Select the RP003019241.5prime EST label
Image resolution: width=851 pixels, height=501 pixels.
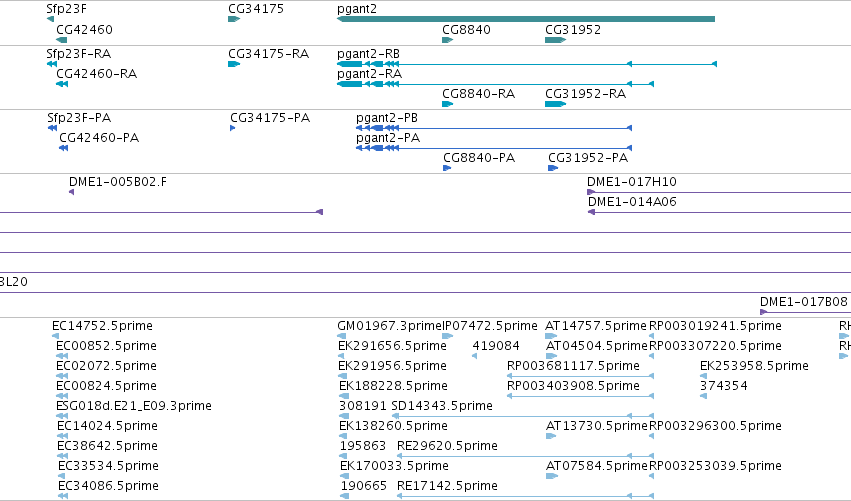pos(715,326)
